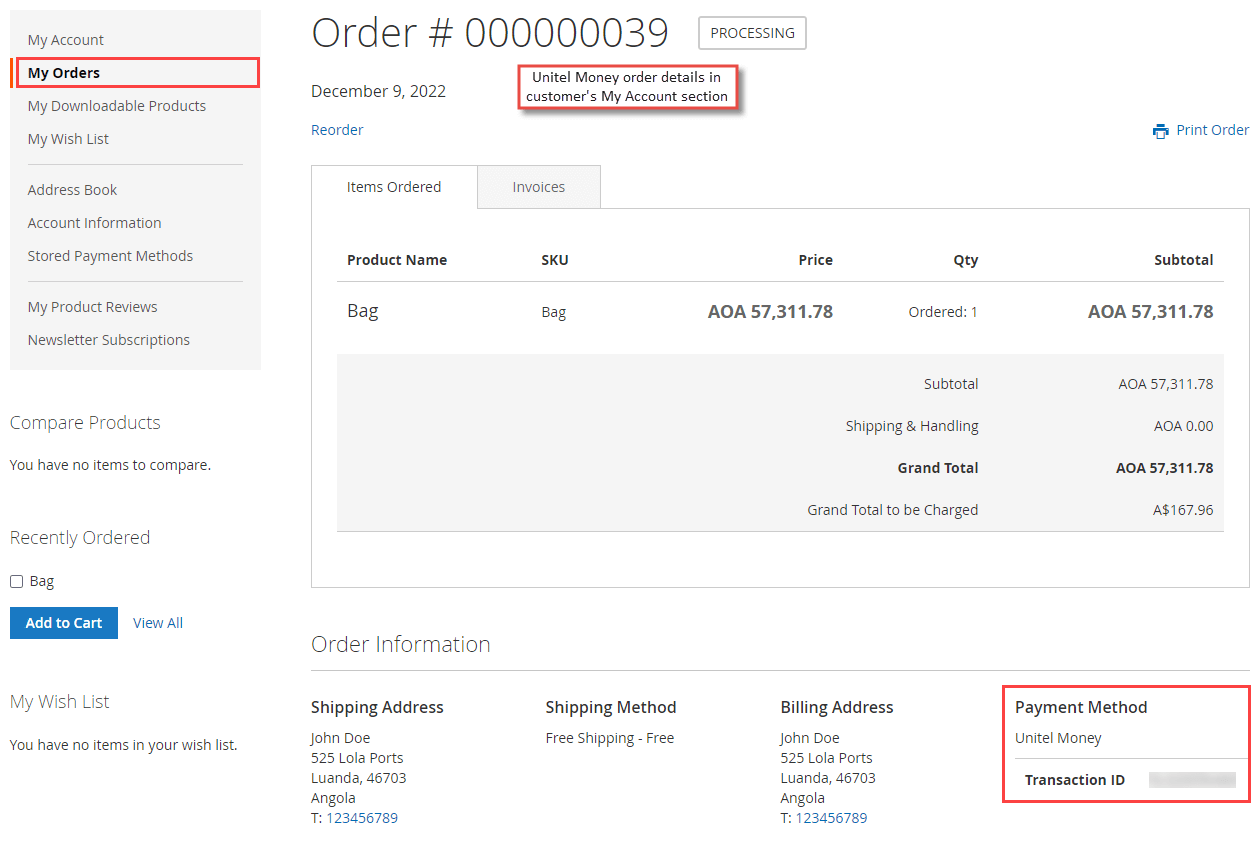Click the Bag SKU cell
This screenshot has height=847, width=1258.
coord(553,312)
